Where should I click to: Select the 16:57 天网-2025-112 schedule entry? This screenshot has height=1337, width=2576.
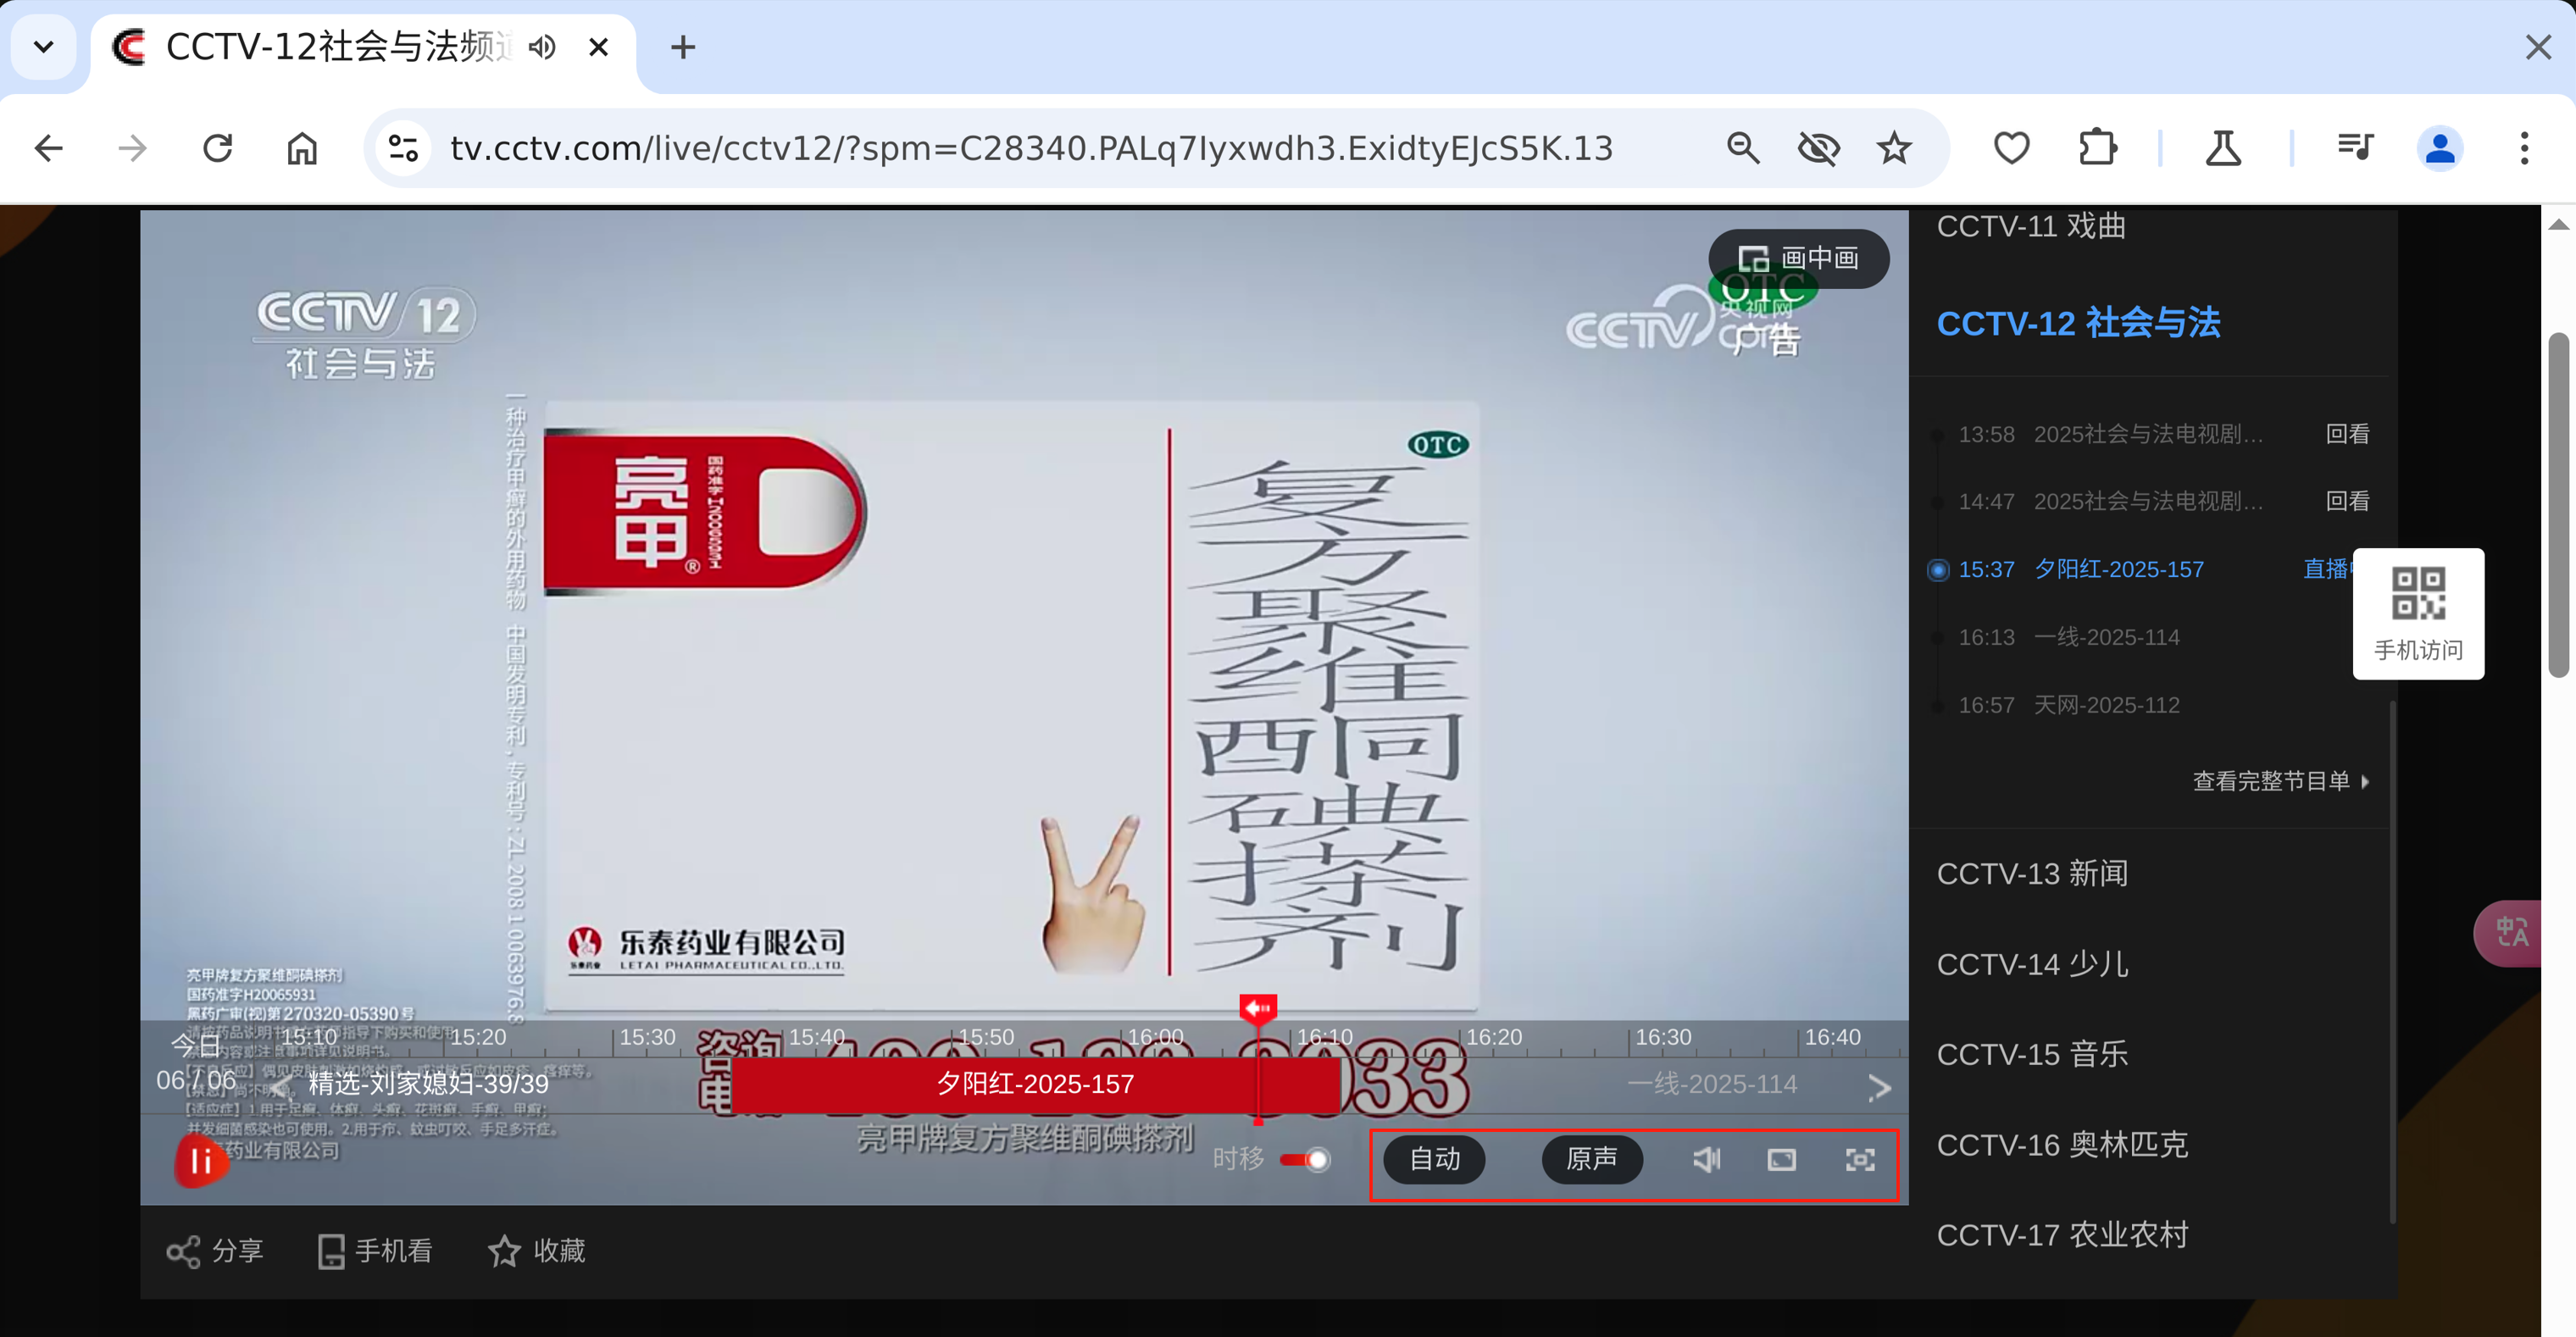(x=2069, y=705)
